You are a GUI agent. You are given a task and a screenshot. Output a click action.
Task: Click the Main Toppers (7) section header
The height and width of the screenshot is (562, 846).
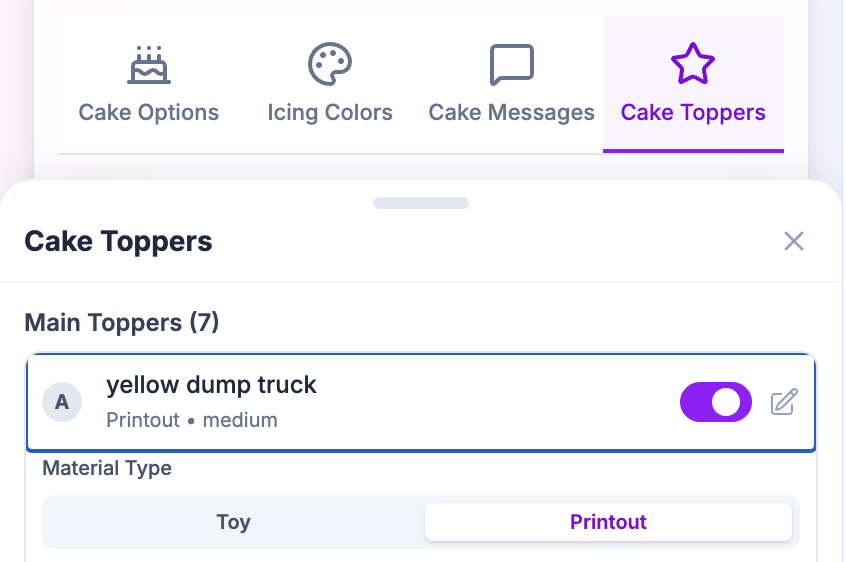click(x=121, y=322)
